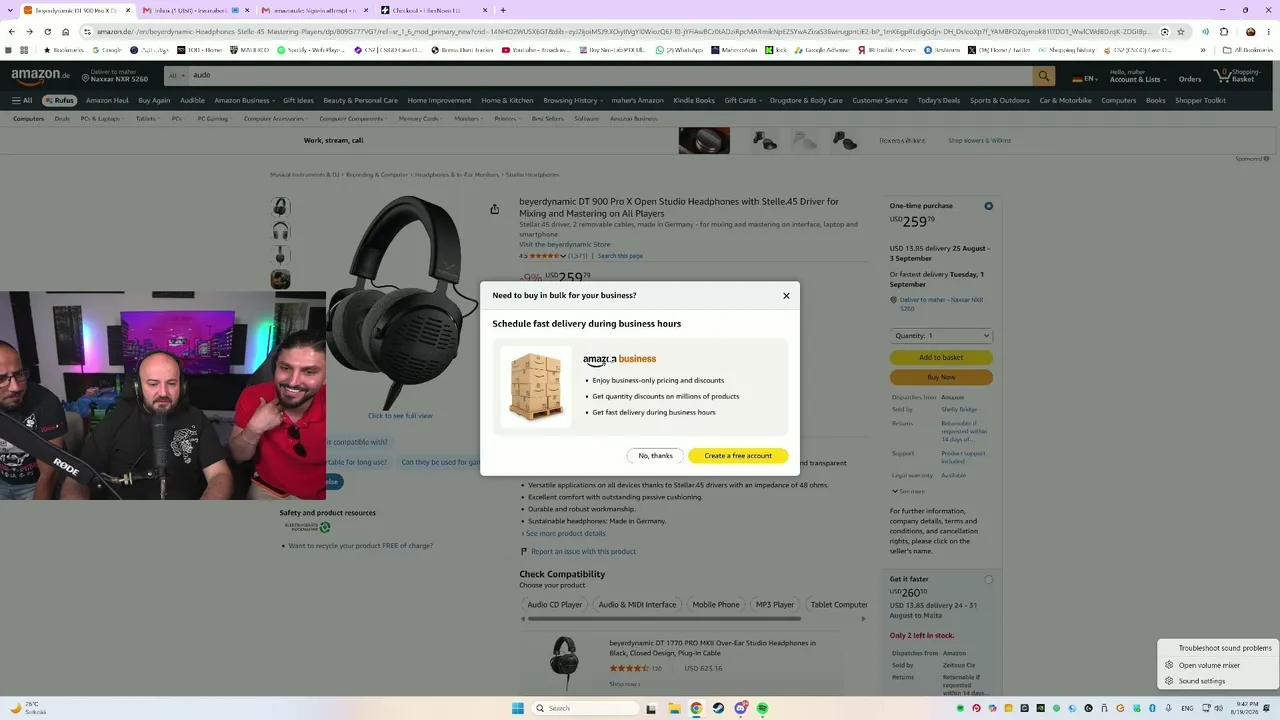
Task: Open a new browser tab
Action: pyautogui.click(x=503, y=10)
